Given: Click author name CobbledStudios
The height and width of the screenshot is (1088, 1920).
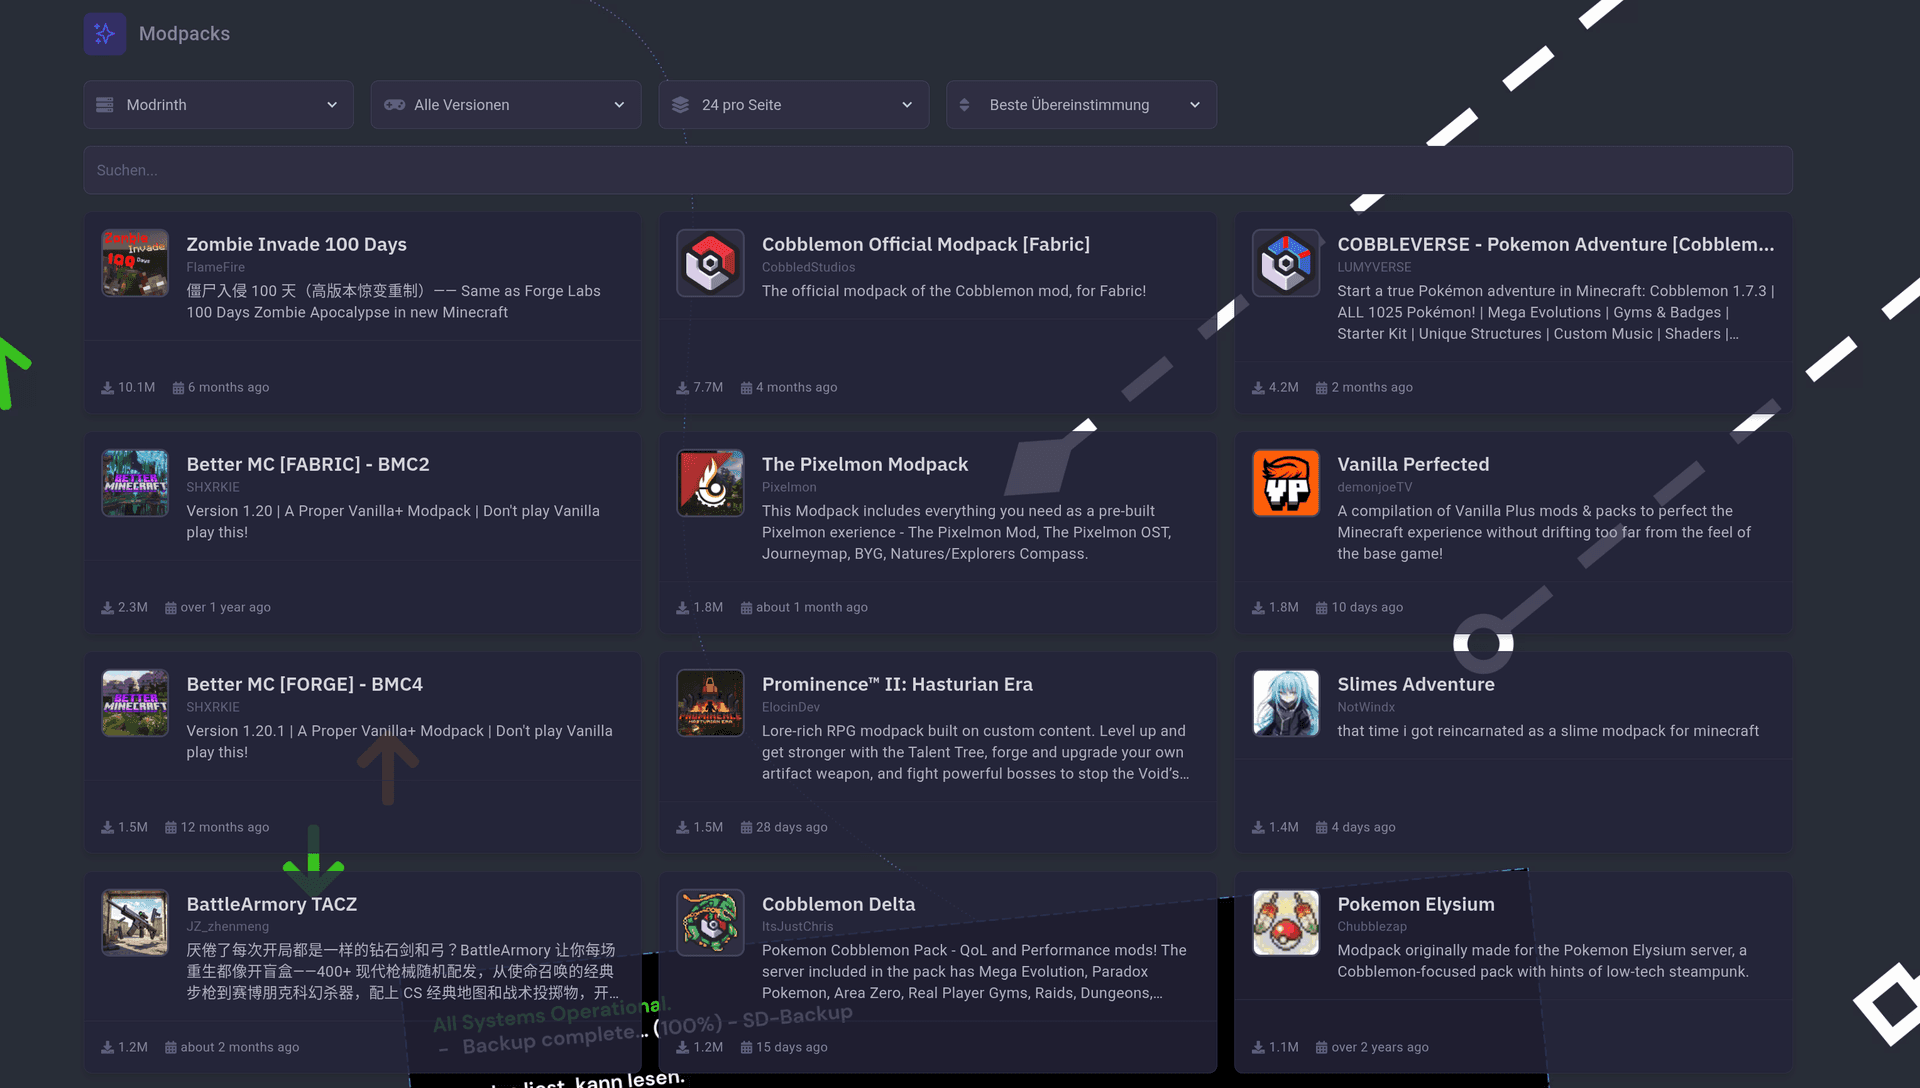Looking at the screenshot, I should coord(808,267).
